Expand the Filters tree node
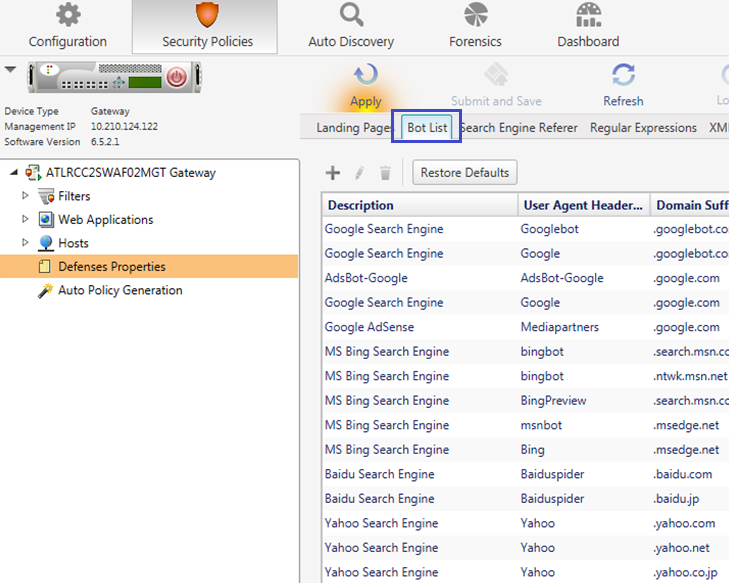This screenshot has height=583, width=729. pos(26,196)
